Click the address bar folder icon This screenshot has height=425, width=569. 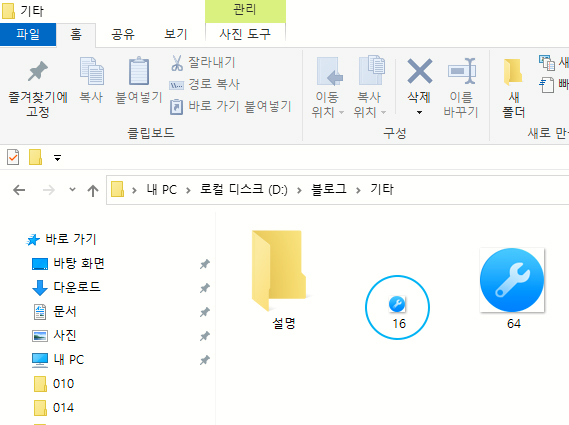coord(117,189)
